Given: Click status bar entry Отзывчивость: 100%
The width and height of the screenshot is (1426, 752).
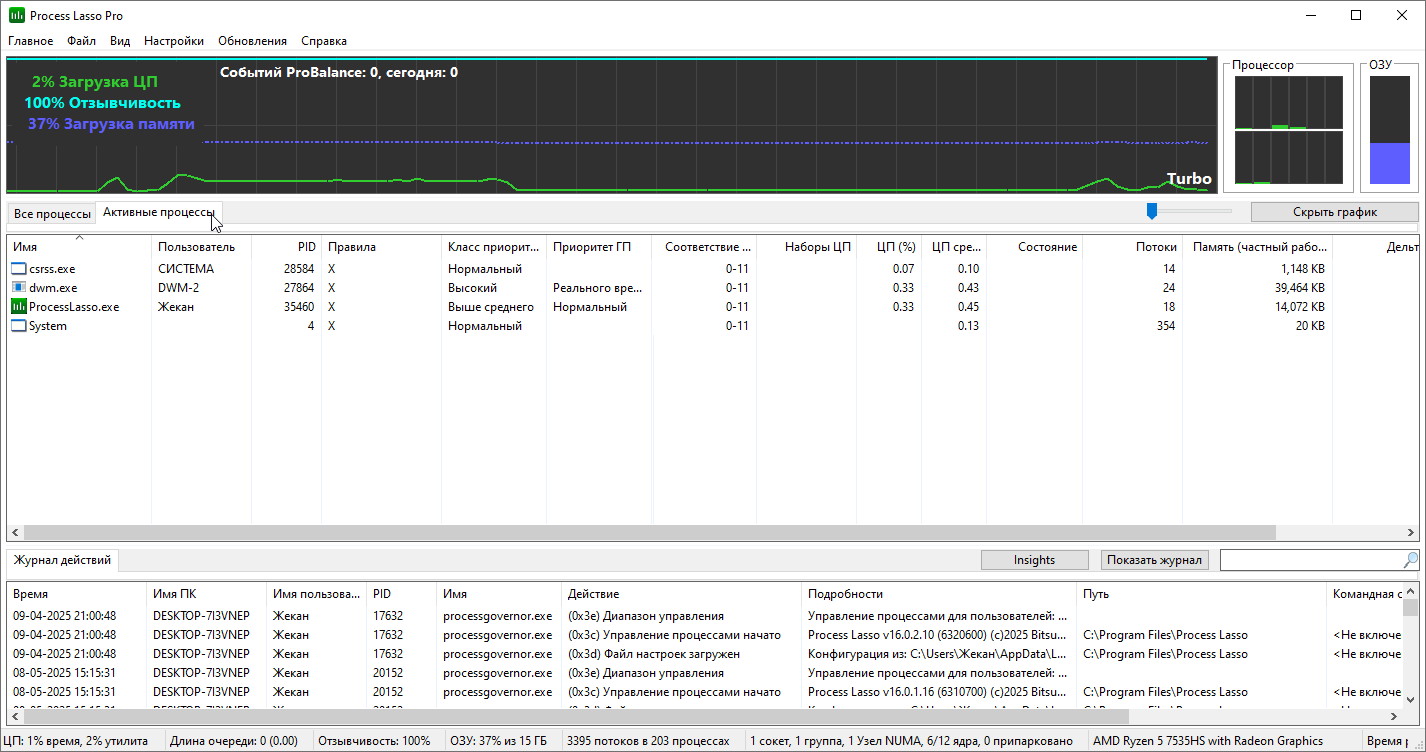Looking at the screenshot, I should pos(374,741).
